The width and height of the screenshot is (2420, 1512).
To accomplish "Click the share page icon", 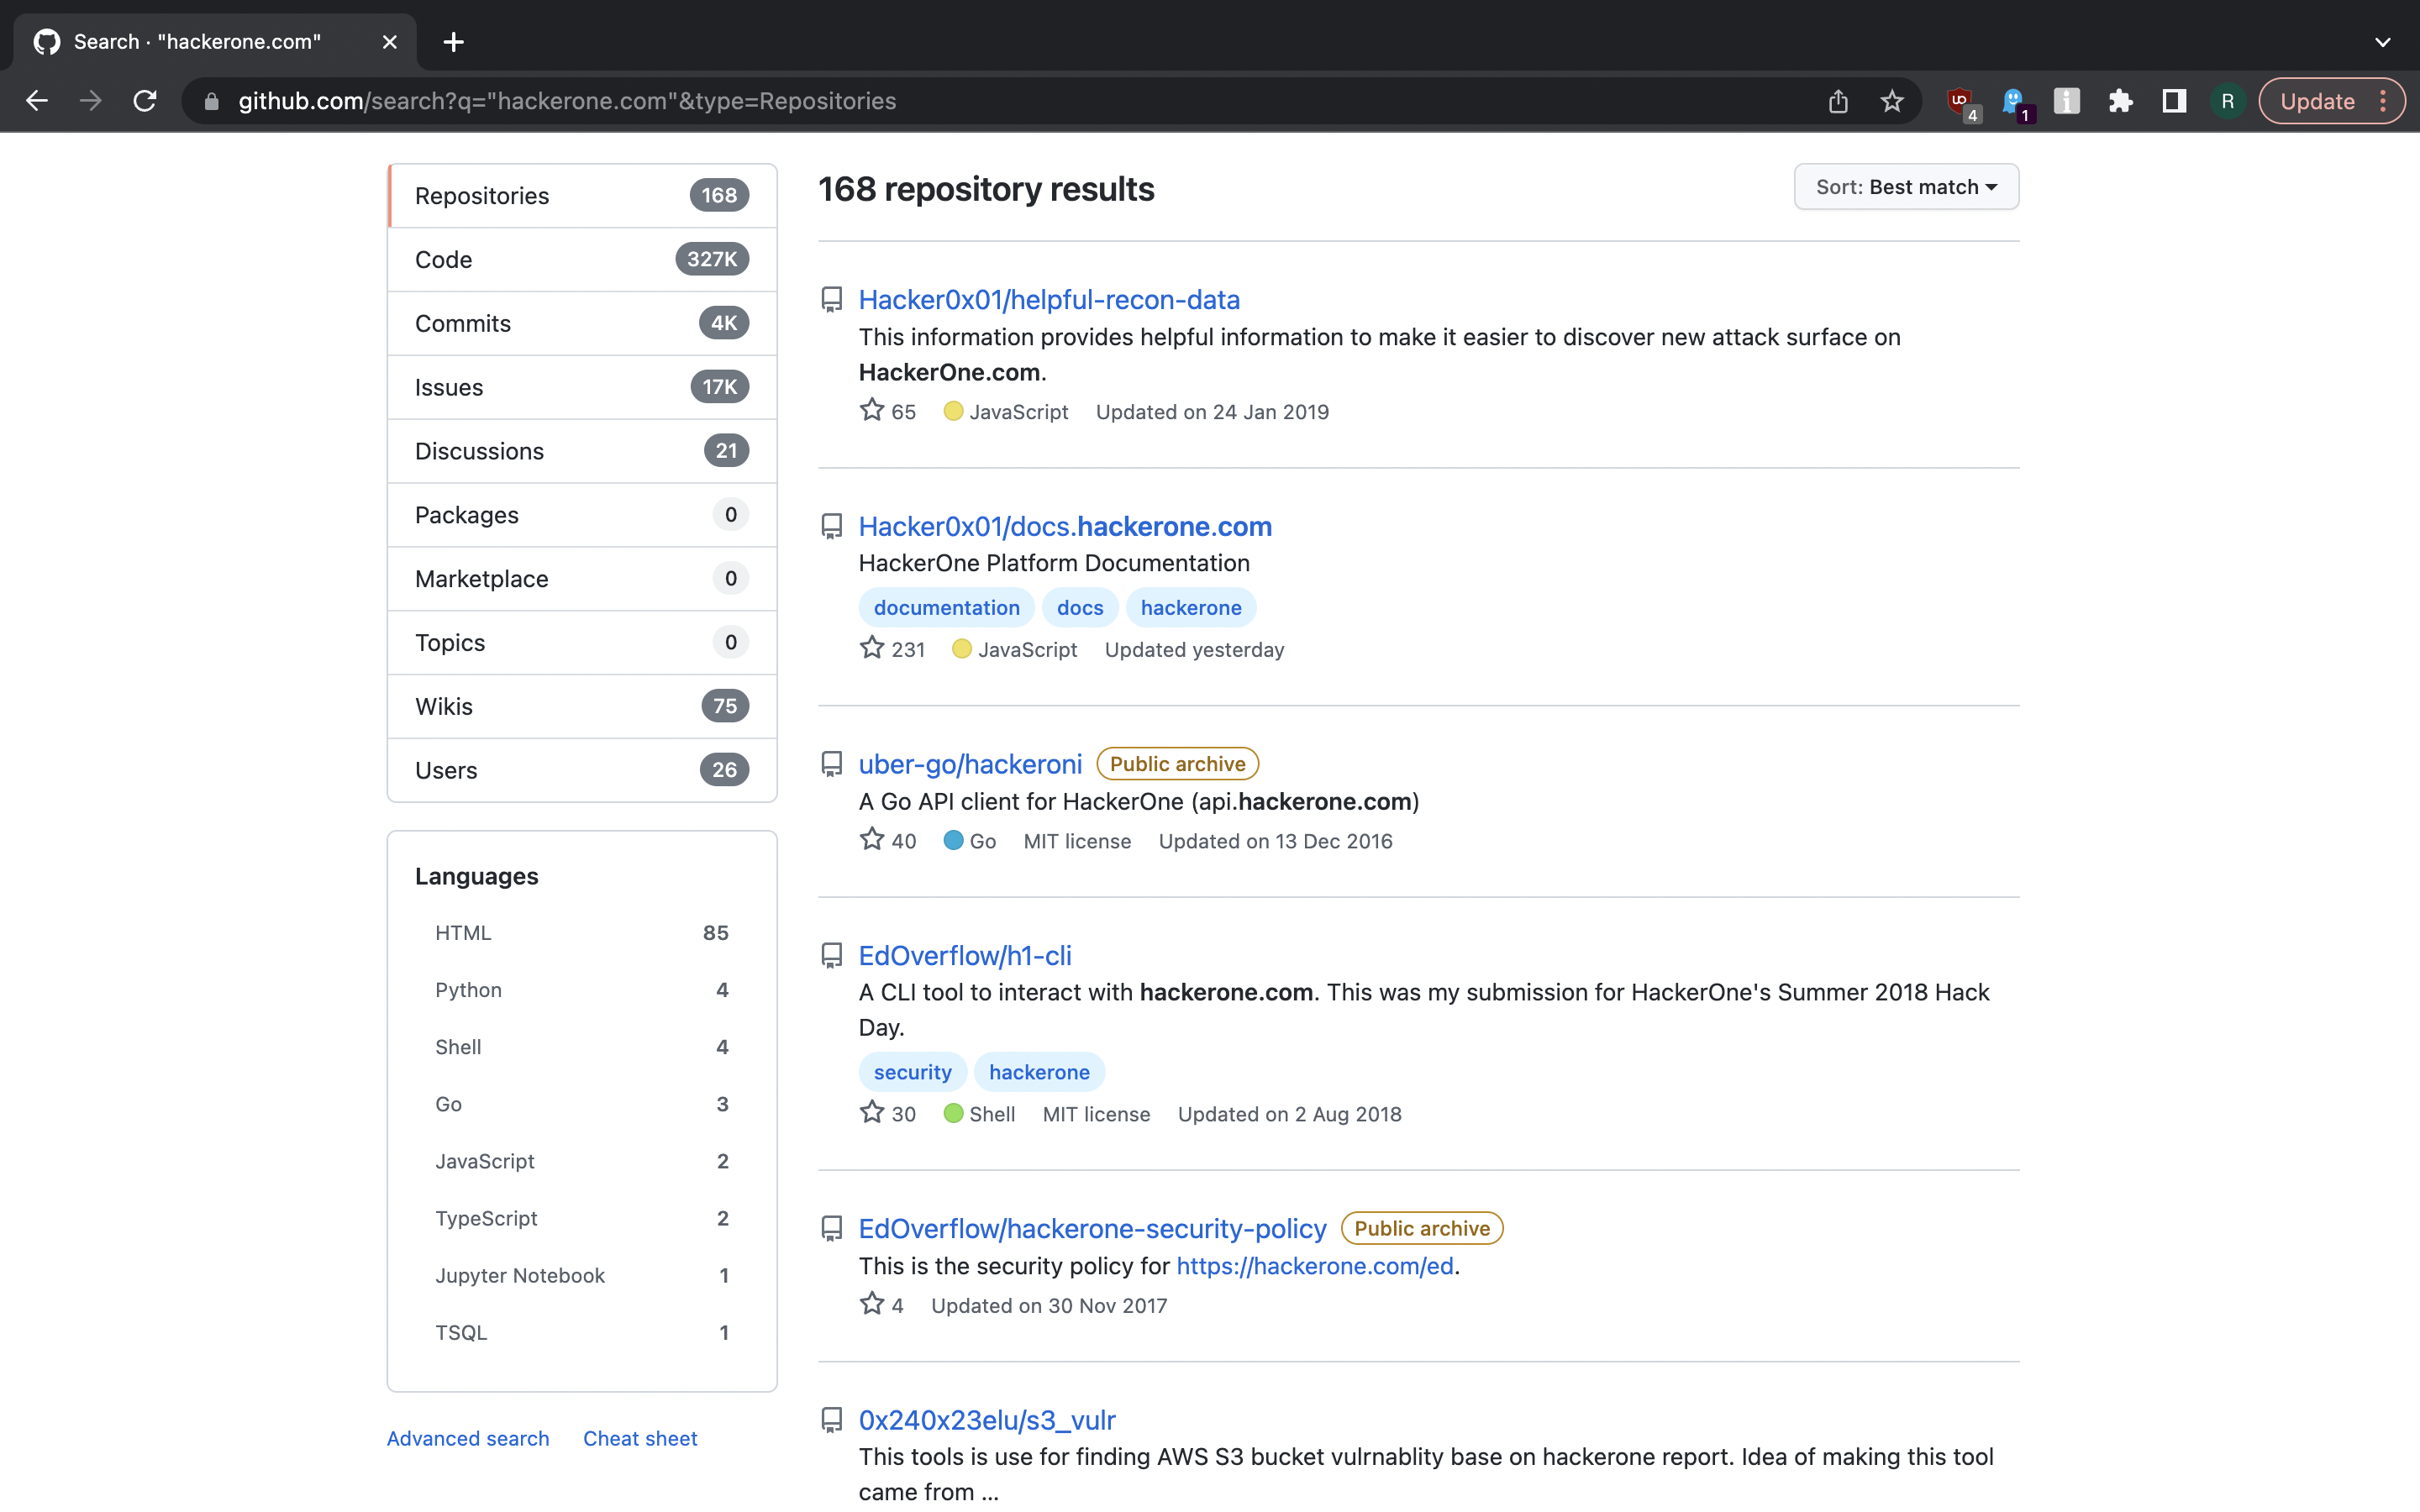I will point(1838,101).
